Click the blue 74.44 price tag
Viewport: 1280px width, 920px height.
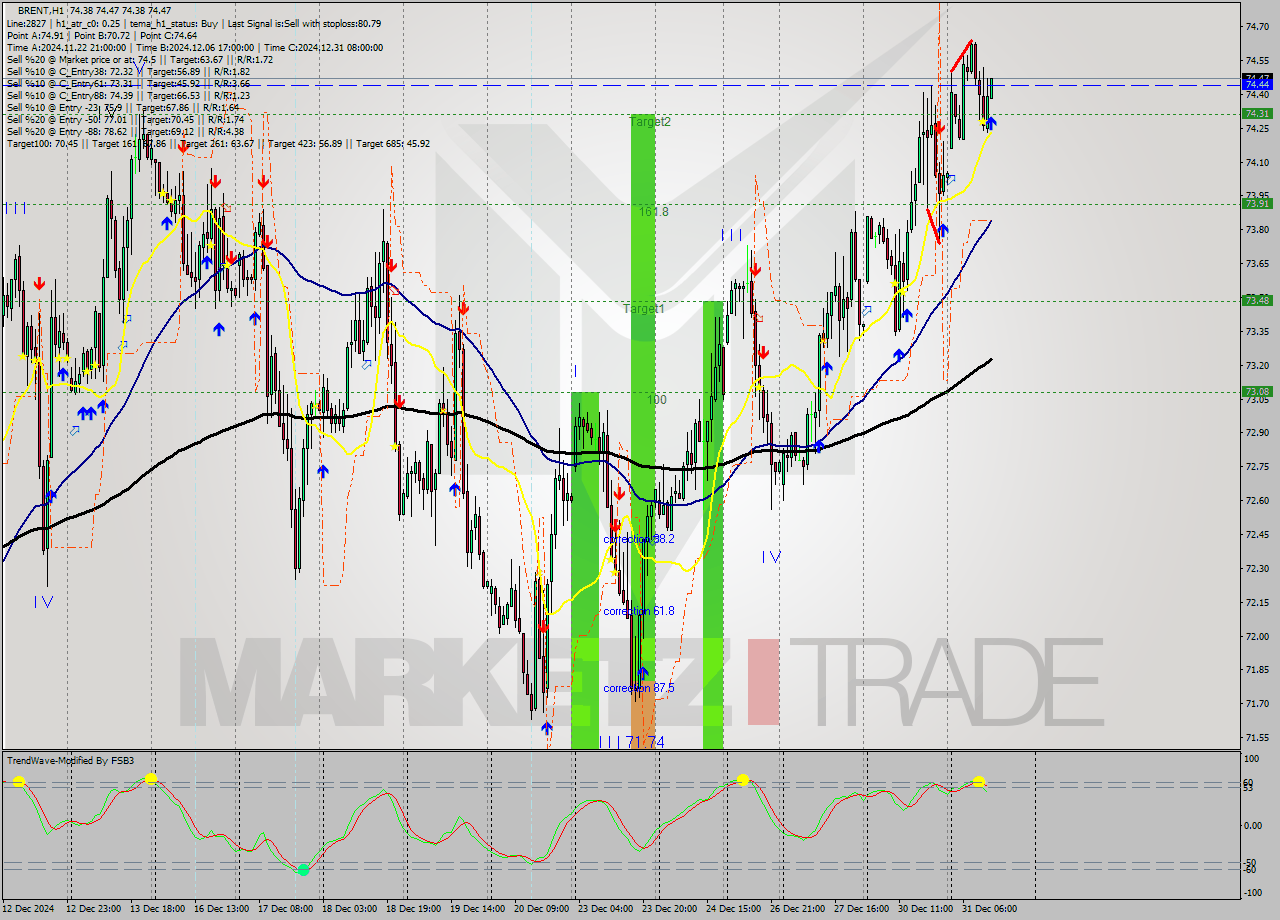click(x=1256, y=85)
